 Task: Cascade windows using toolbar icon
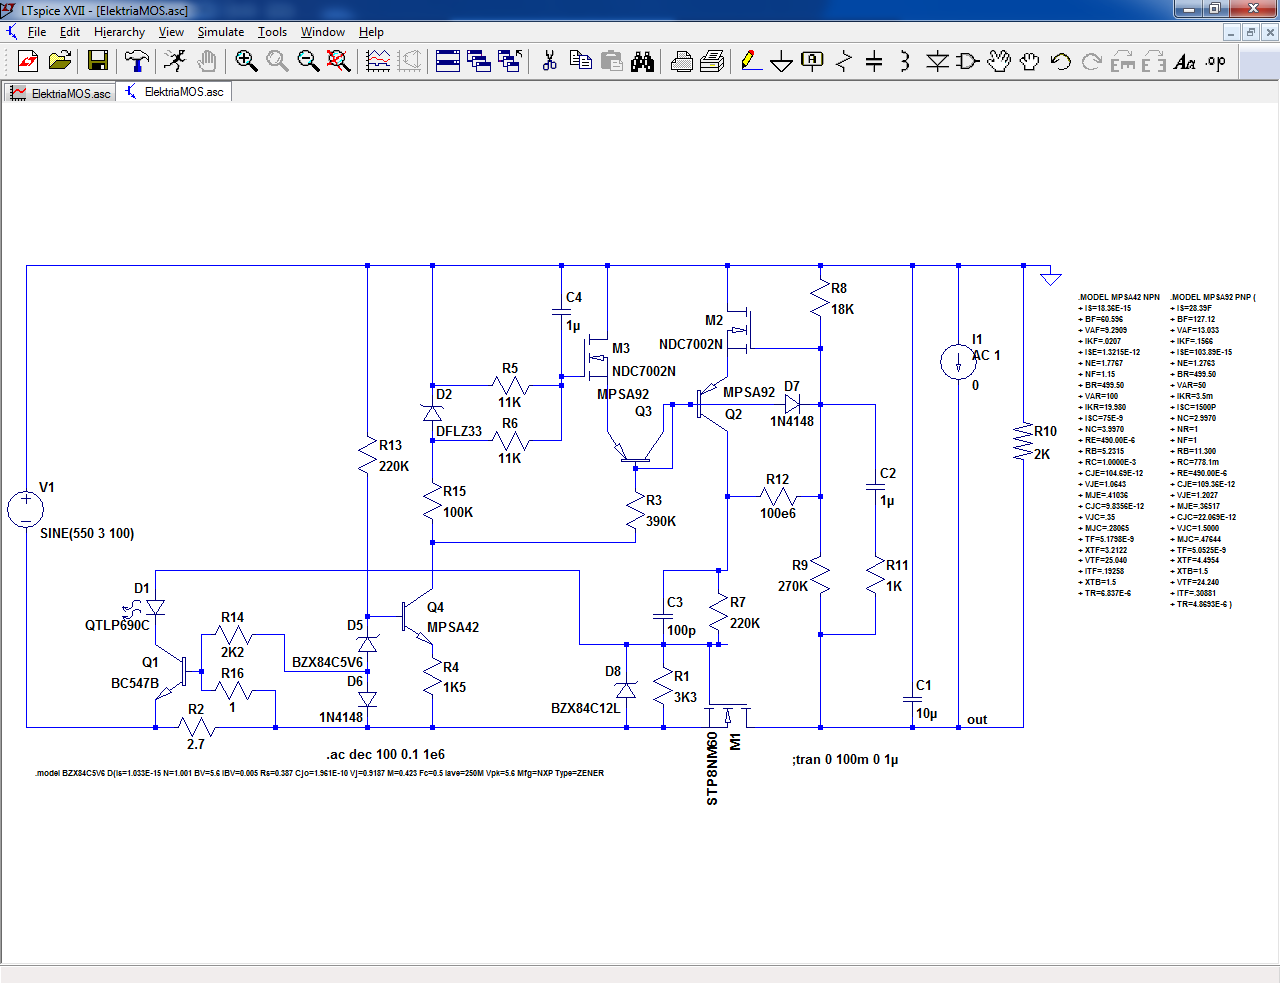[479, 61]
